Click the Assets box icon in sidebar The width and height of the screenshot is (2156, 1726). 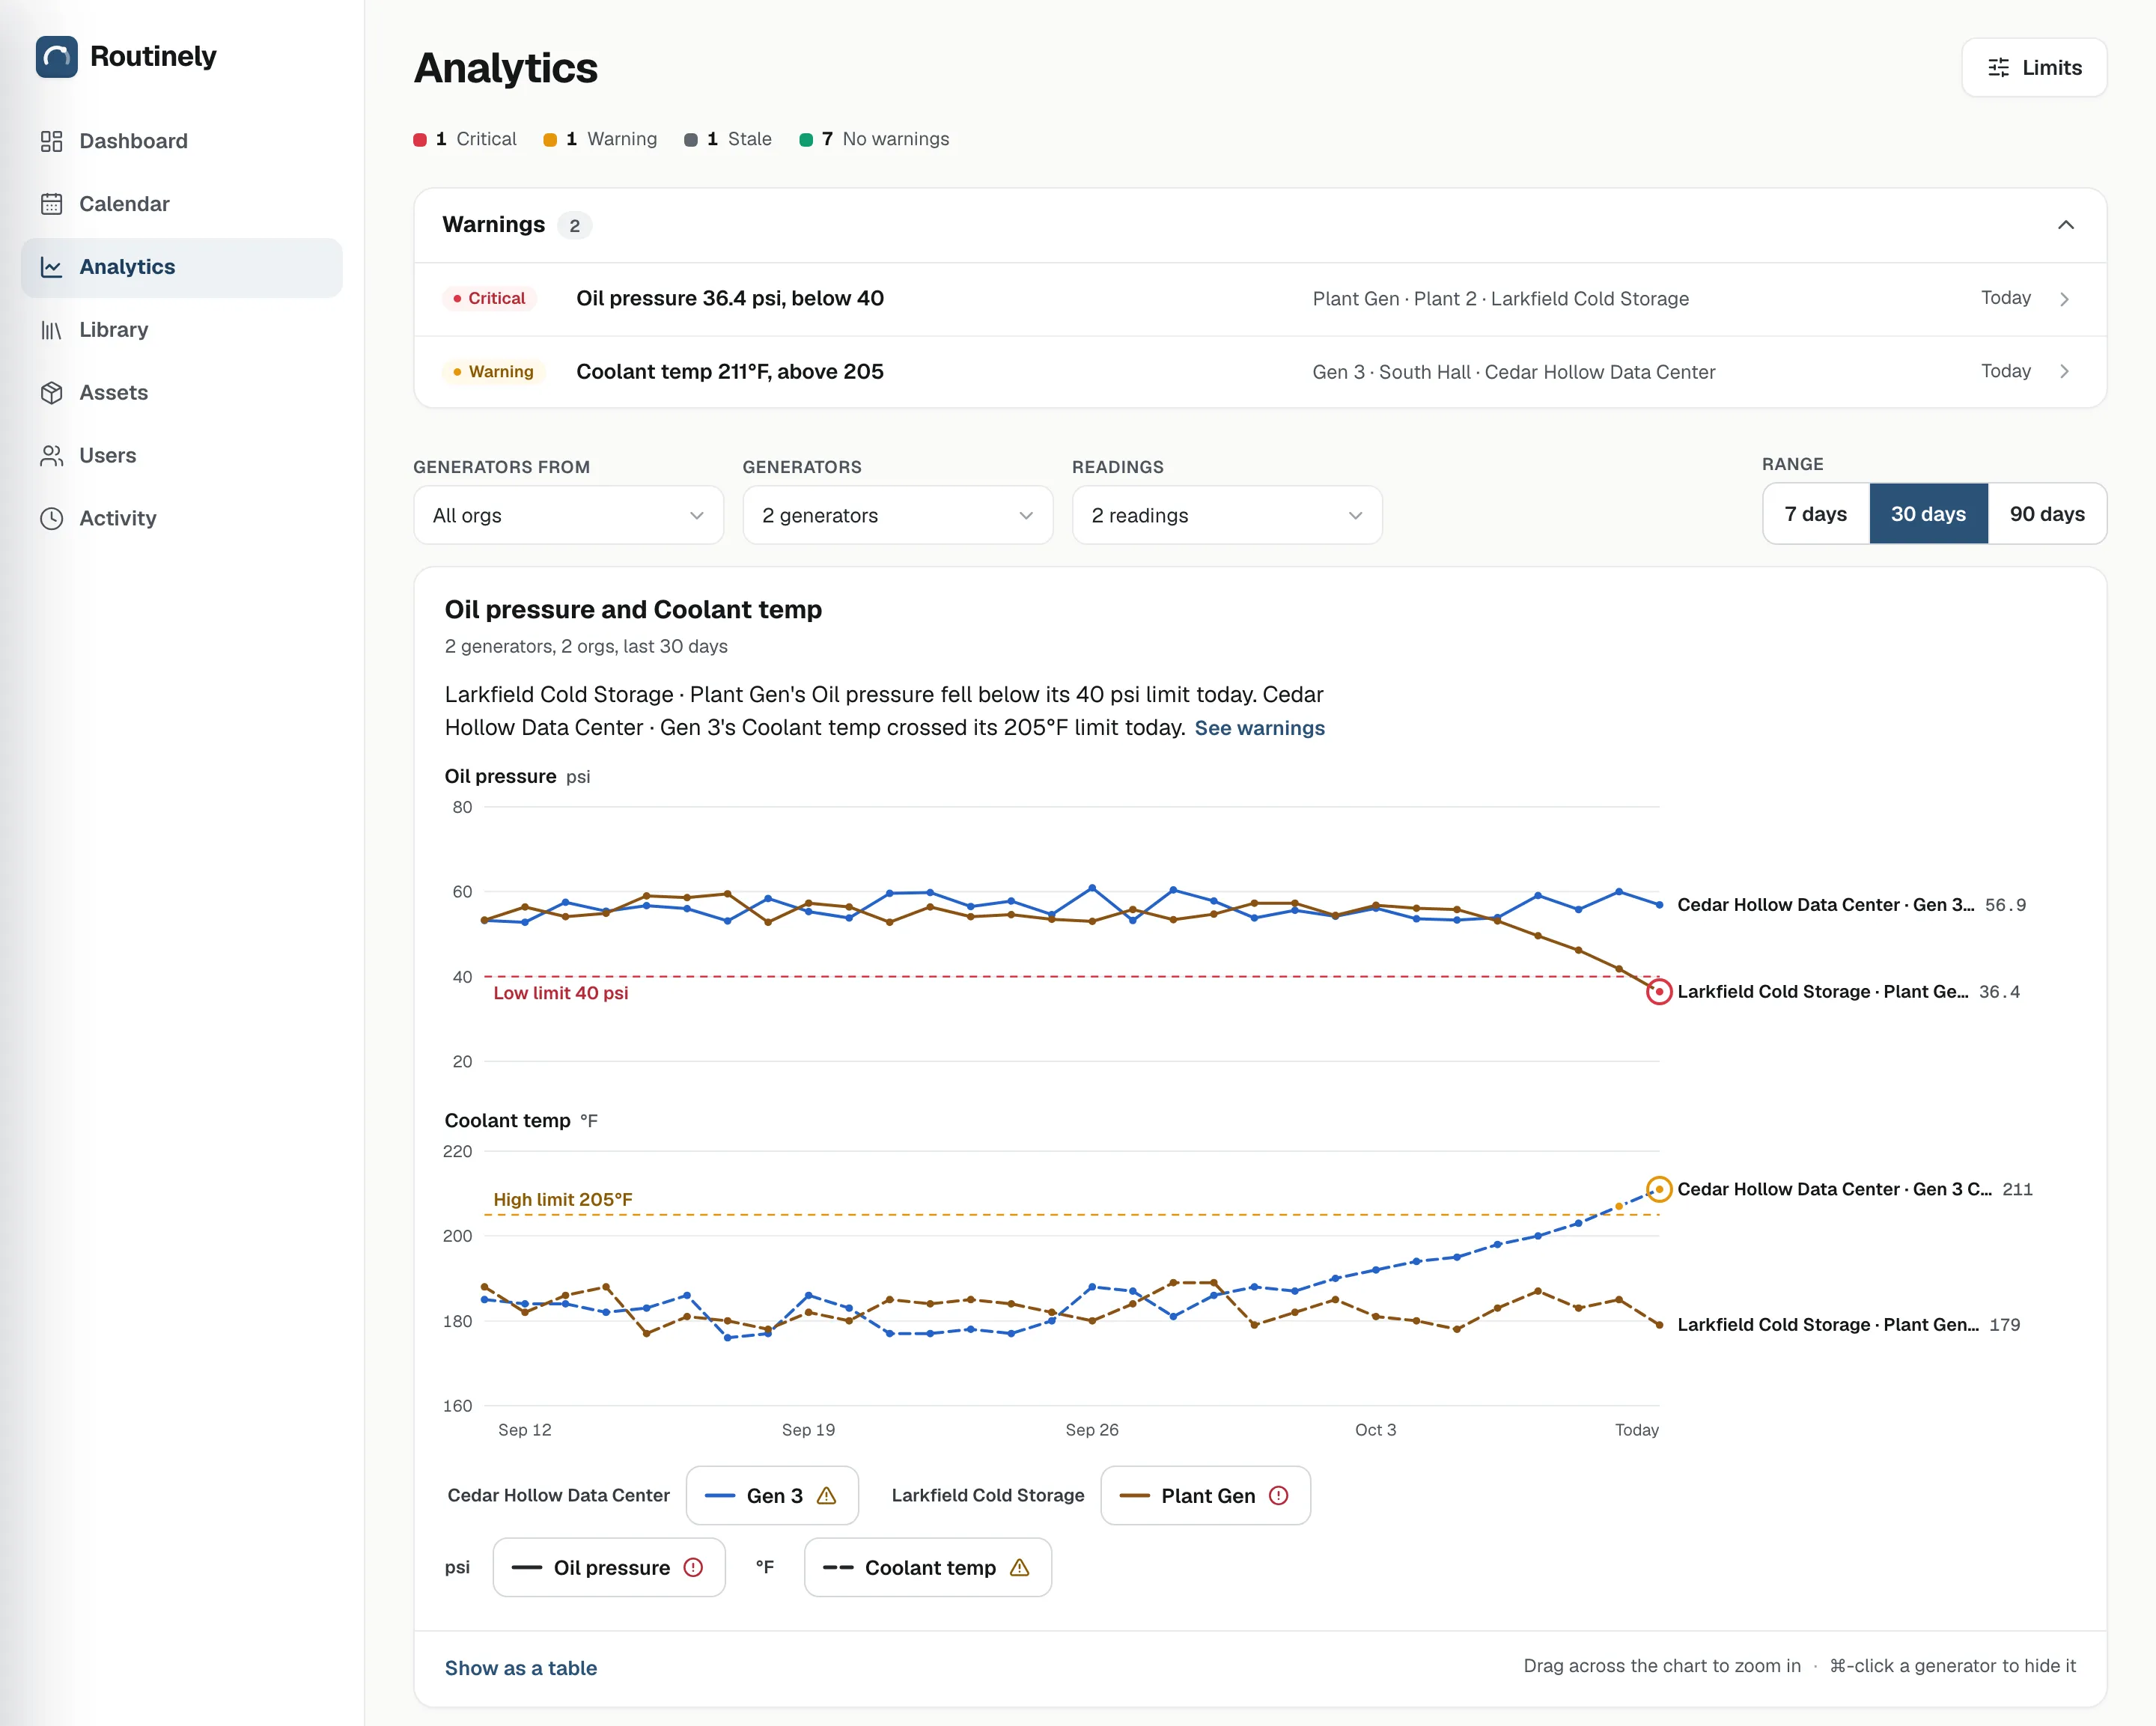coord(51,393)
